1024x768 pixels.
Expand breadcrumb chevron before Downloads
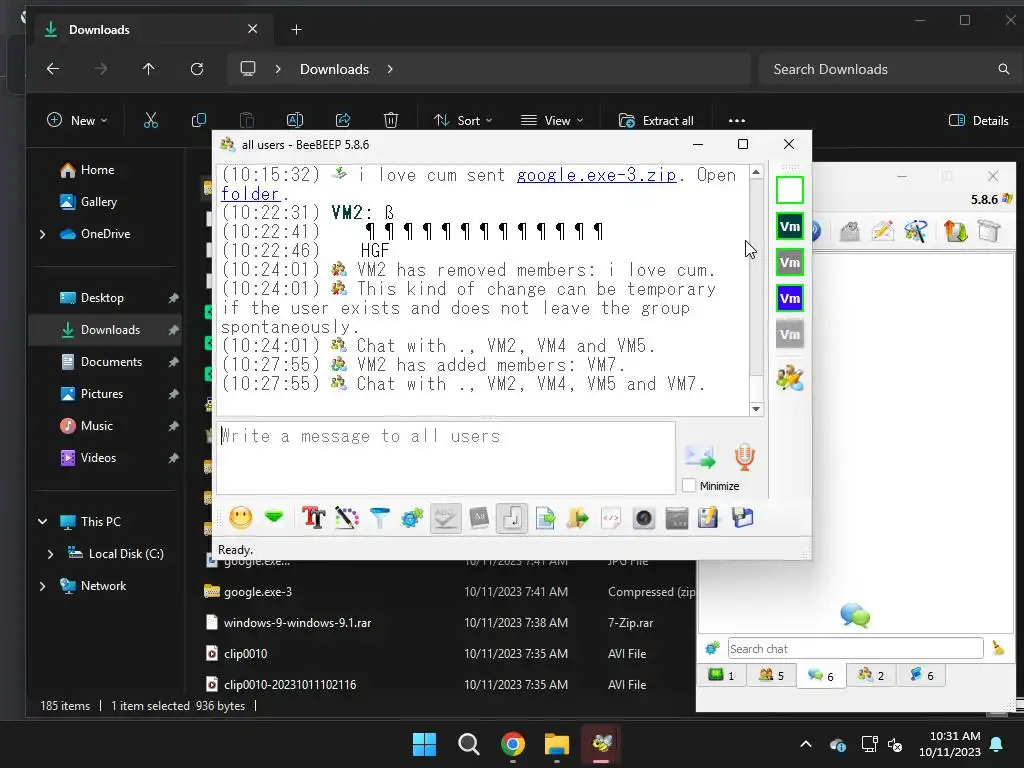pos(278,69)
